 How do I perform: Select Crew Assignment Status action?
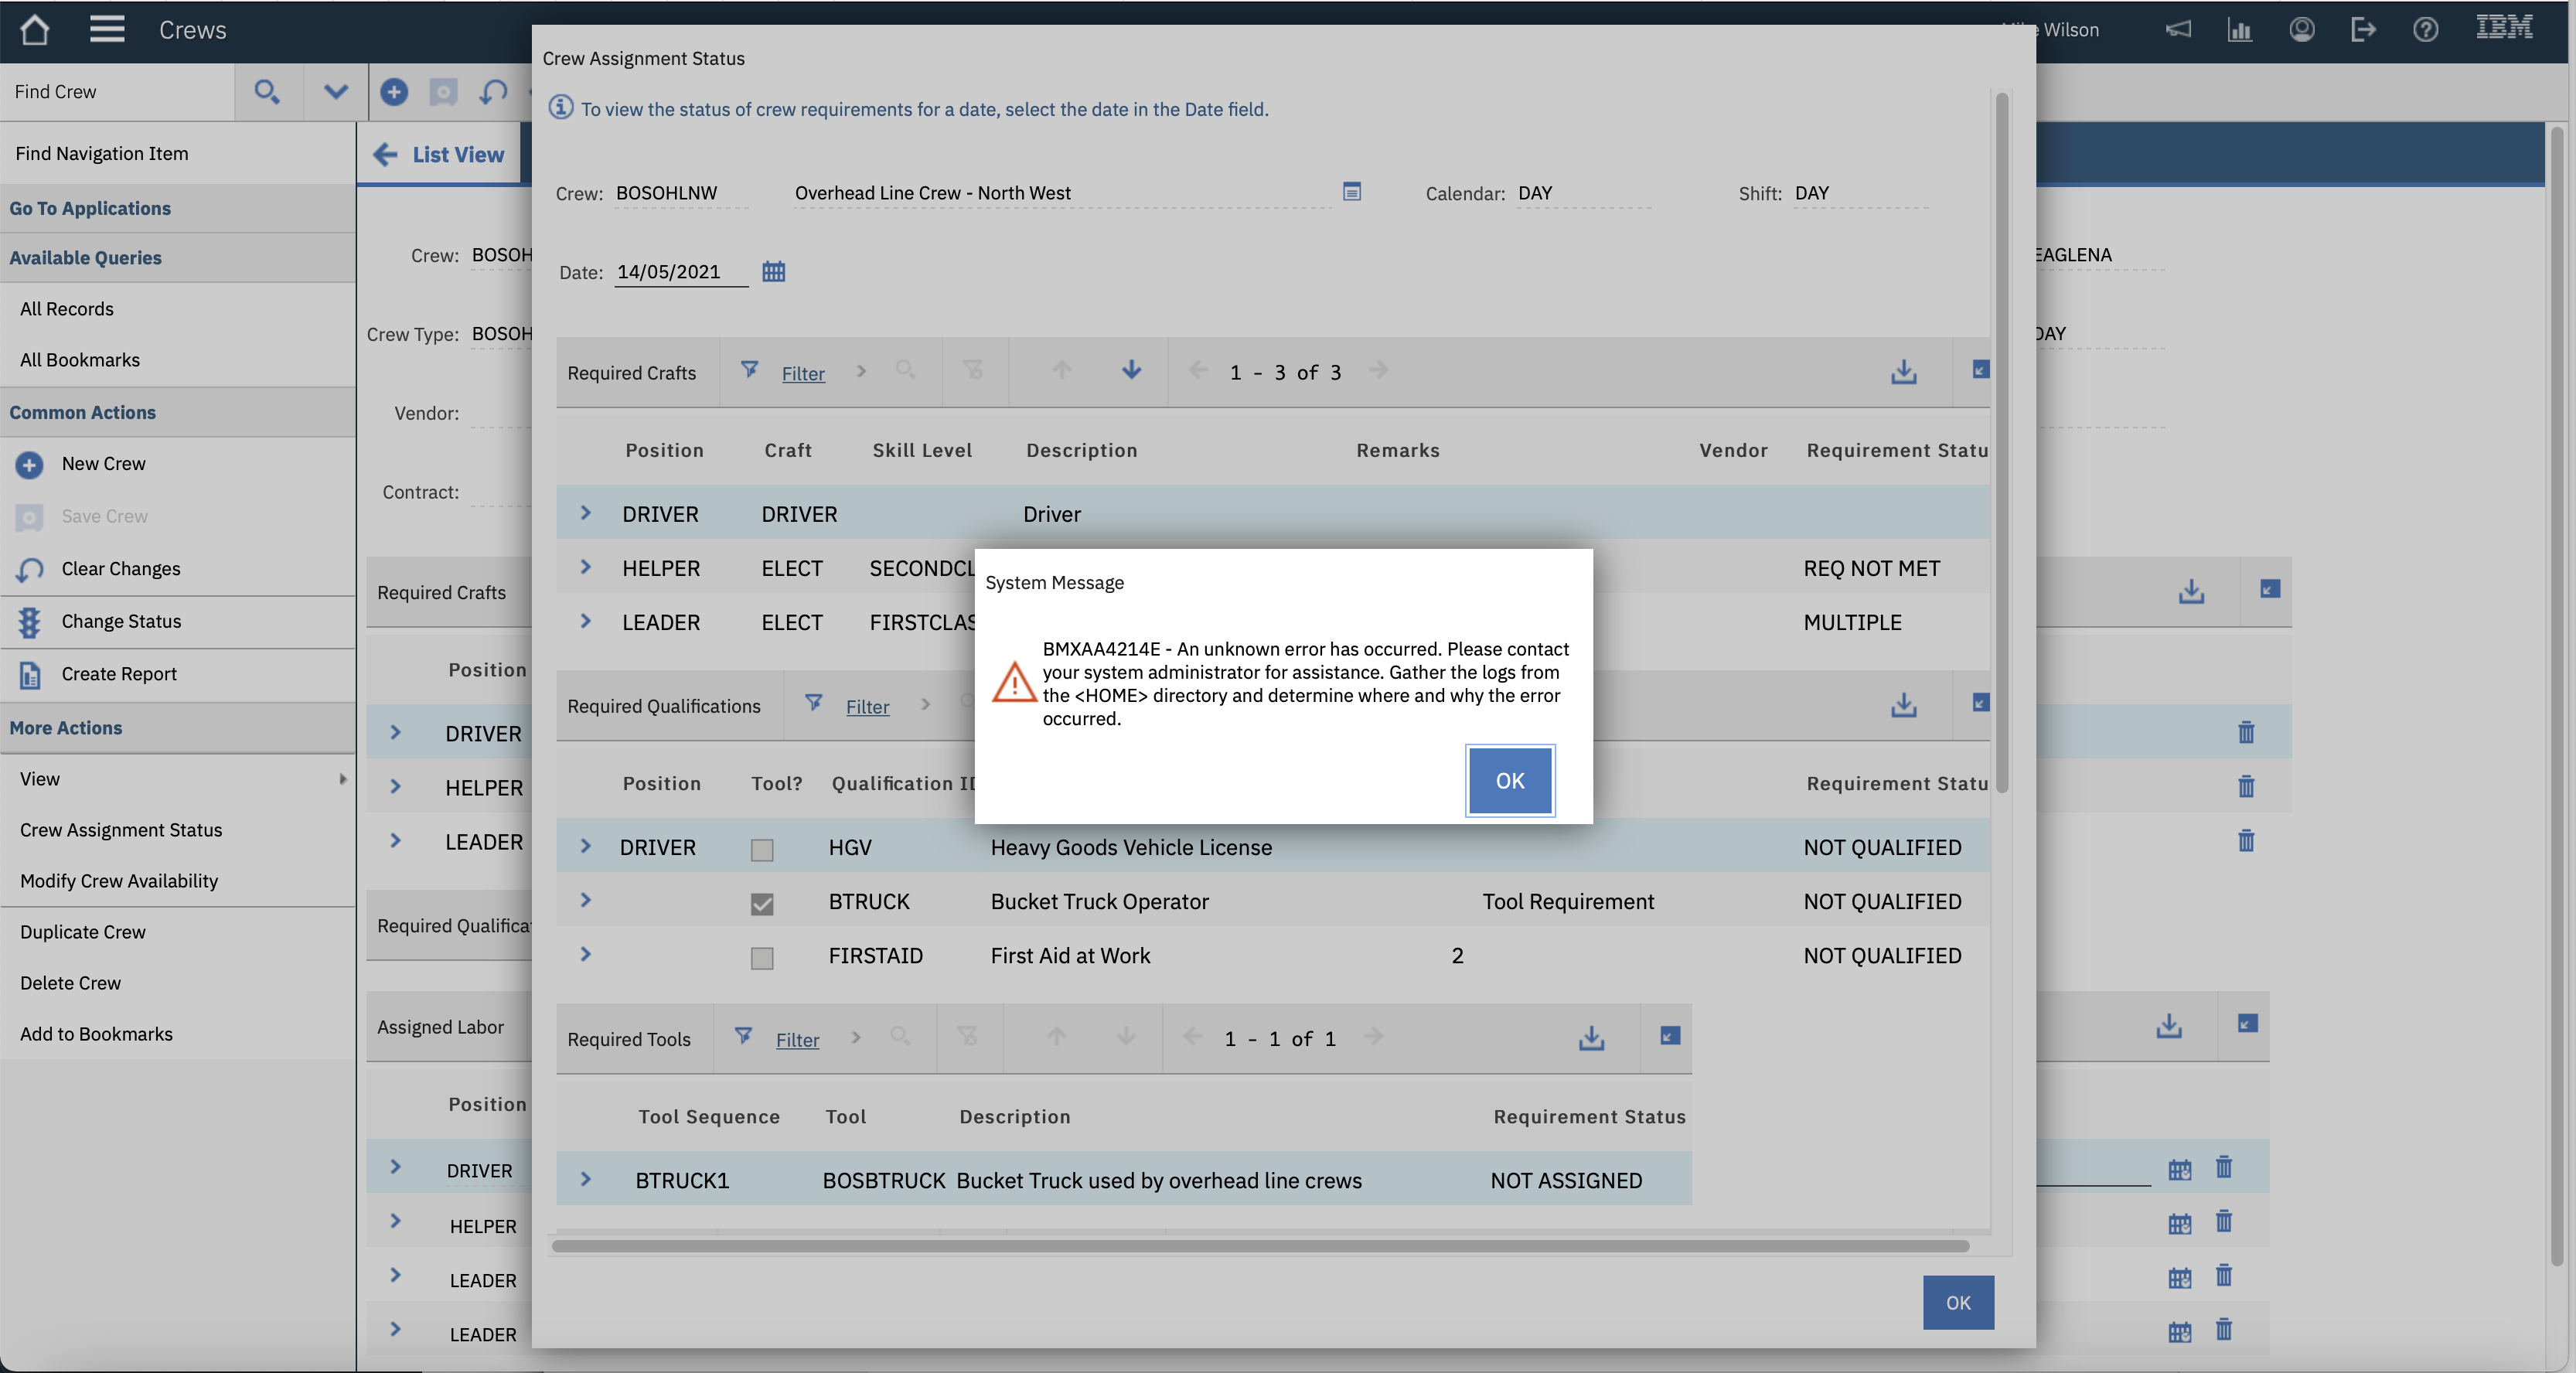[x=121, y=829]
